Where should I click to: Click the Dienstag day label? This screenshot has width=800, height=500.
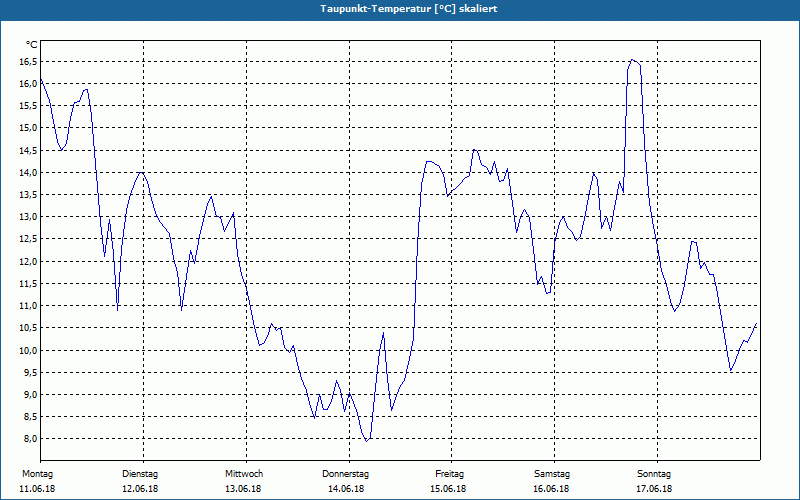140,474
